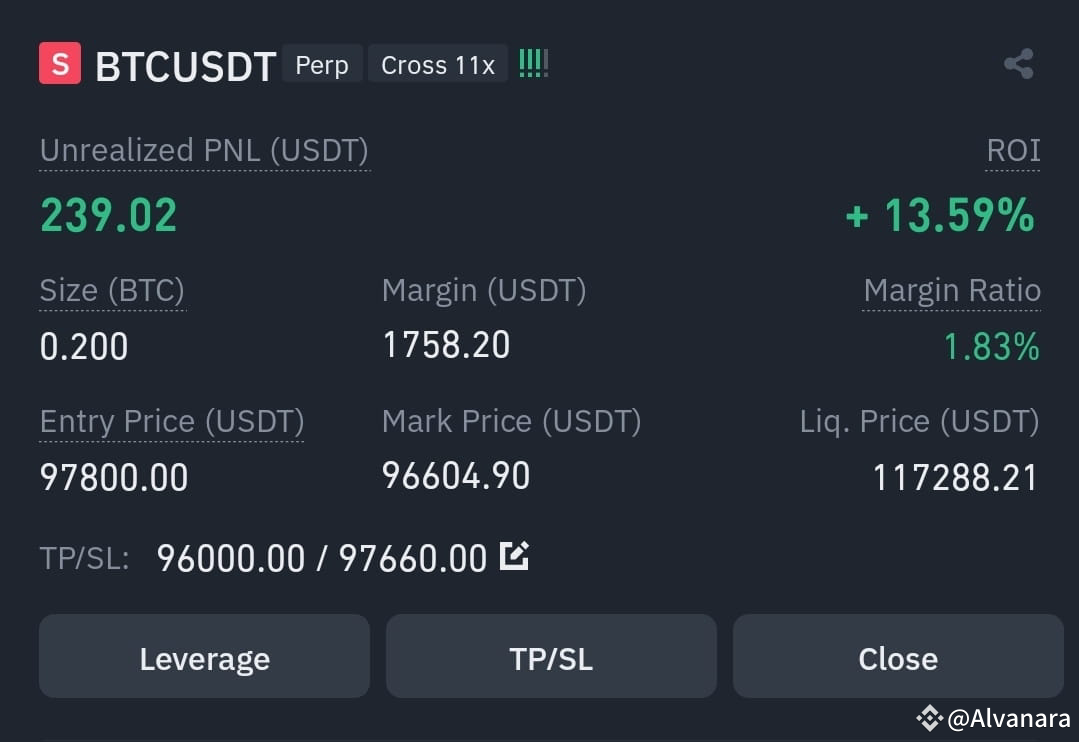1079x742 pixels.
Task: Edit TP/SL with the pencil icon
Action: click(514, 555)
